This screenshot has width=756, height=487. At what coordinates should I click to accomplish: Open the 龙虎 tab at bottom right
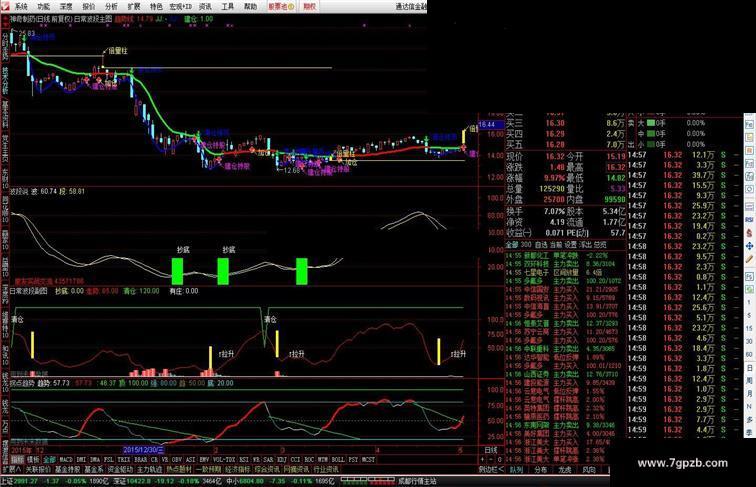(565, 469)
